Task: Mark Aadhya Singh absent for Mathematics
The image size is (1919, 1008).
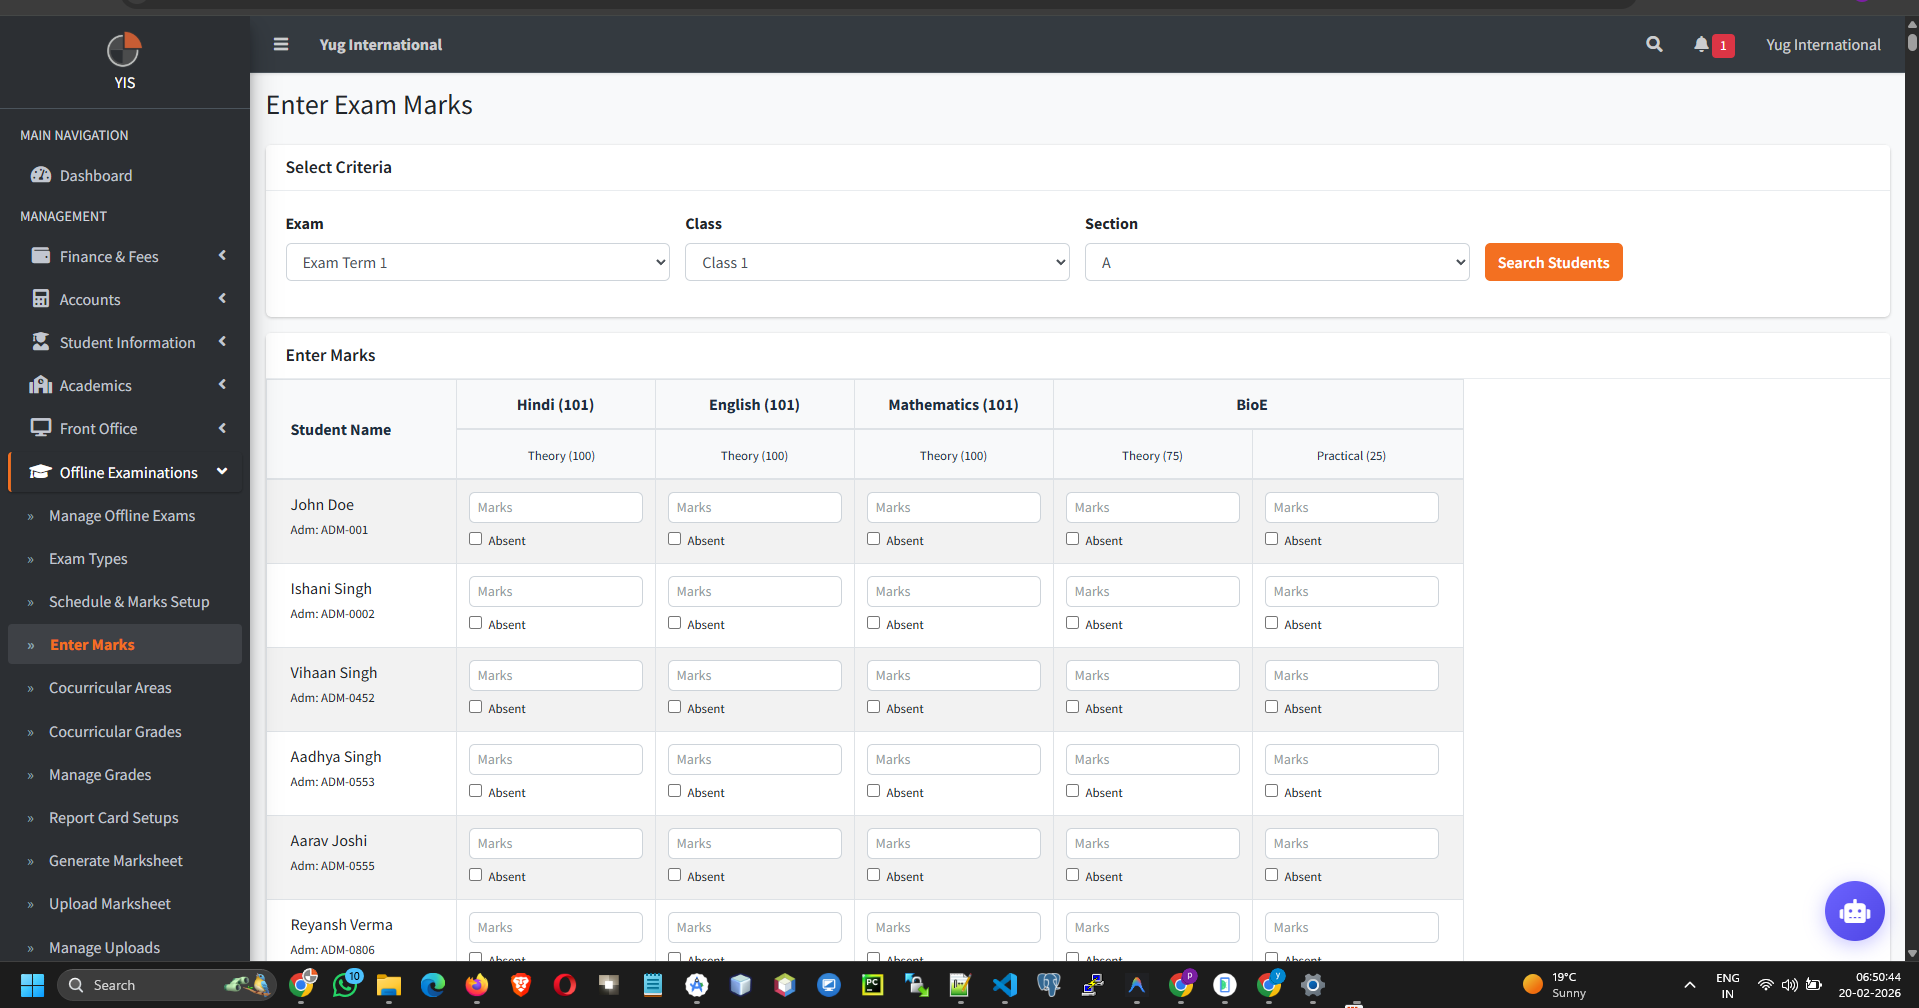Action: coord(872,791)
